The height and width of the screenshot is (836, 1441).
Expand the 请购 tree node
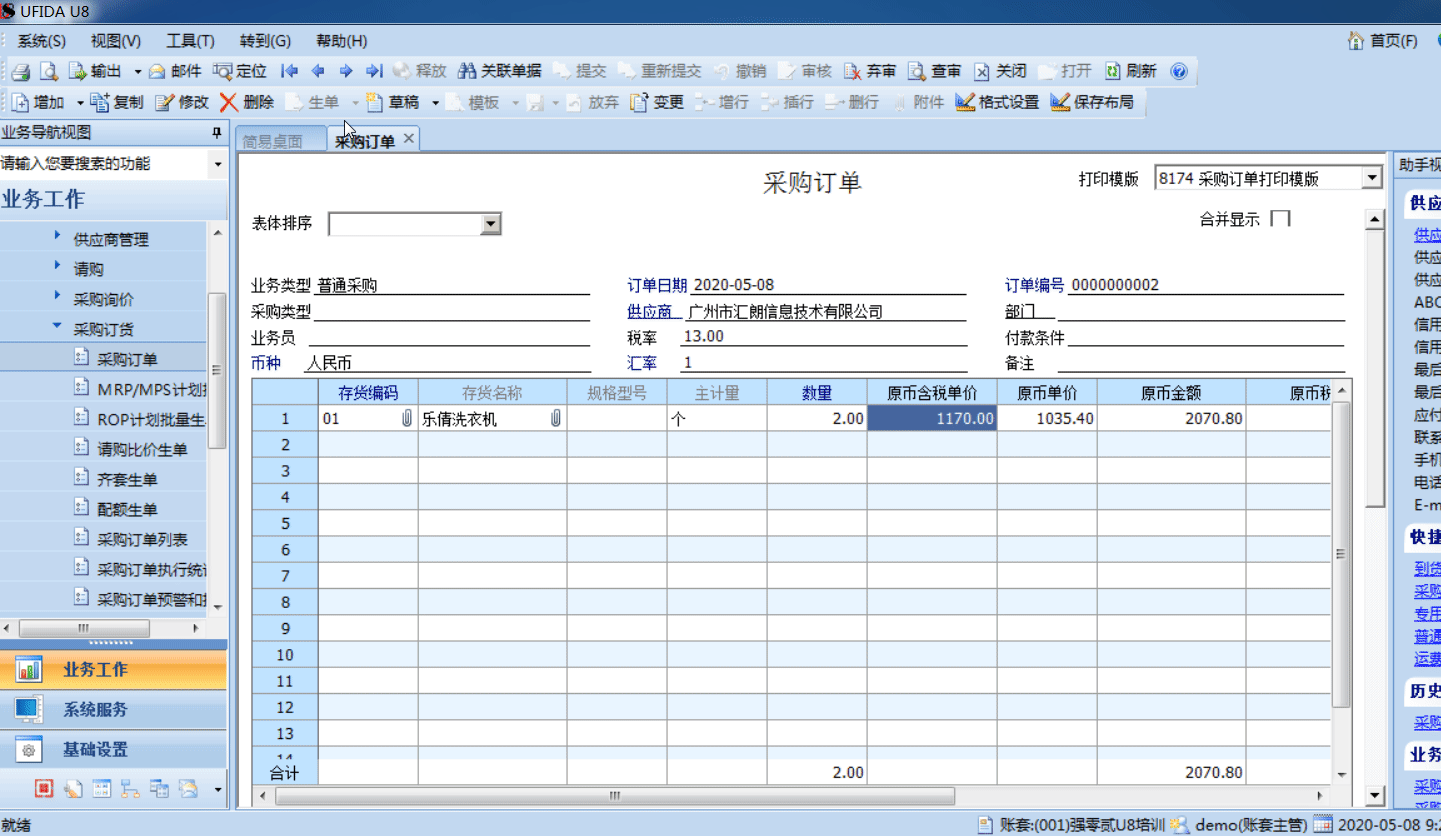click(56, 267)
